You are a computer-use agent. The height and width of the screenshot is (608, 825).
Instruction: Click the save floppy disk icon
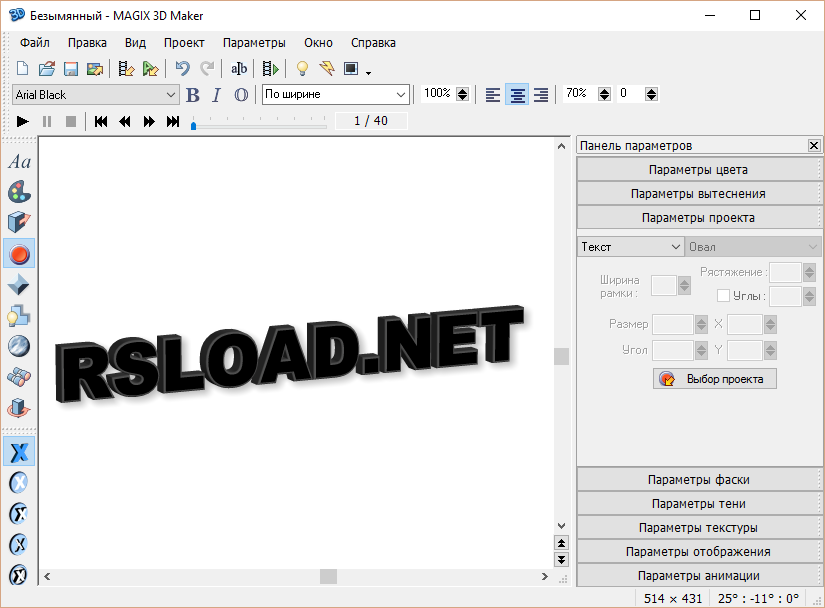tap(71, 69)
